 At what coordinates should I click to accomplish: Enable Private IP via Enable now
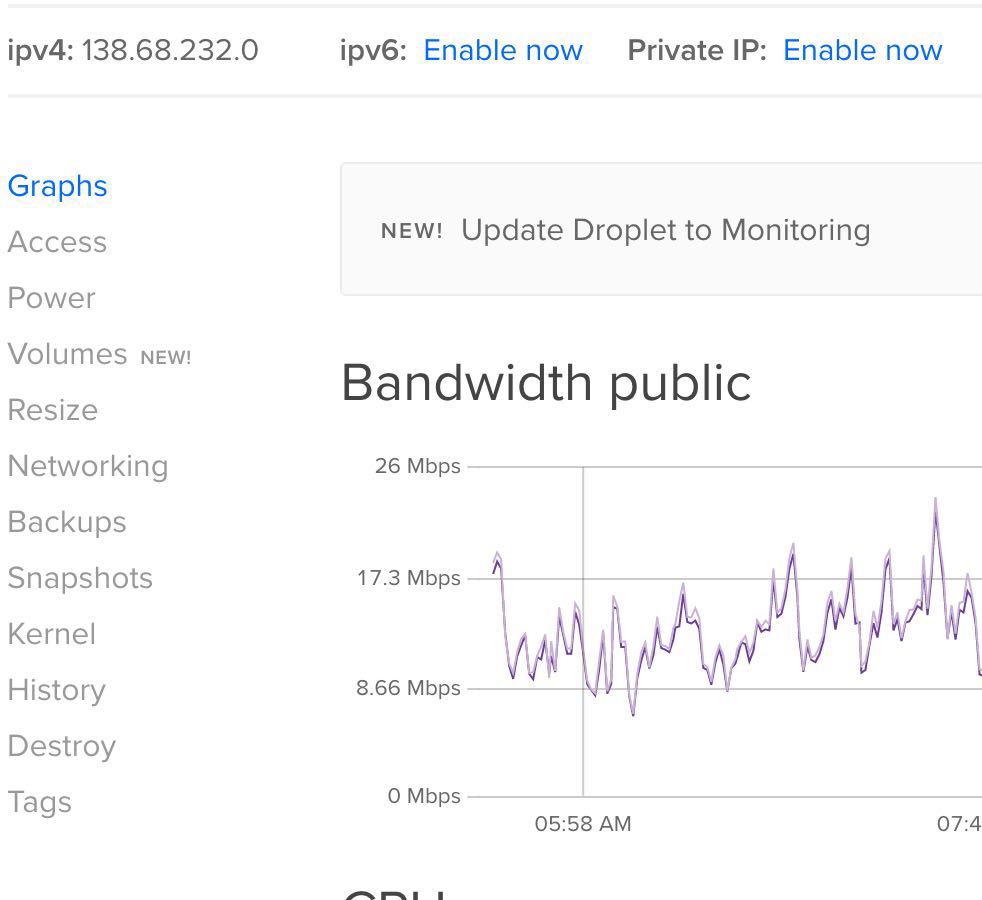pos(862,51)
